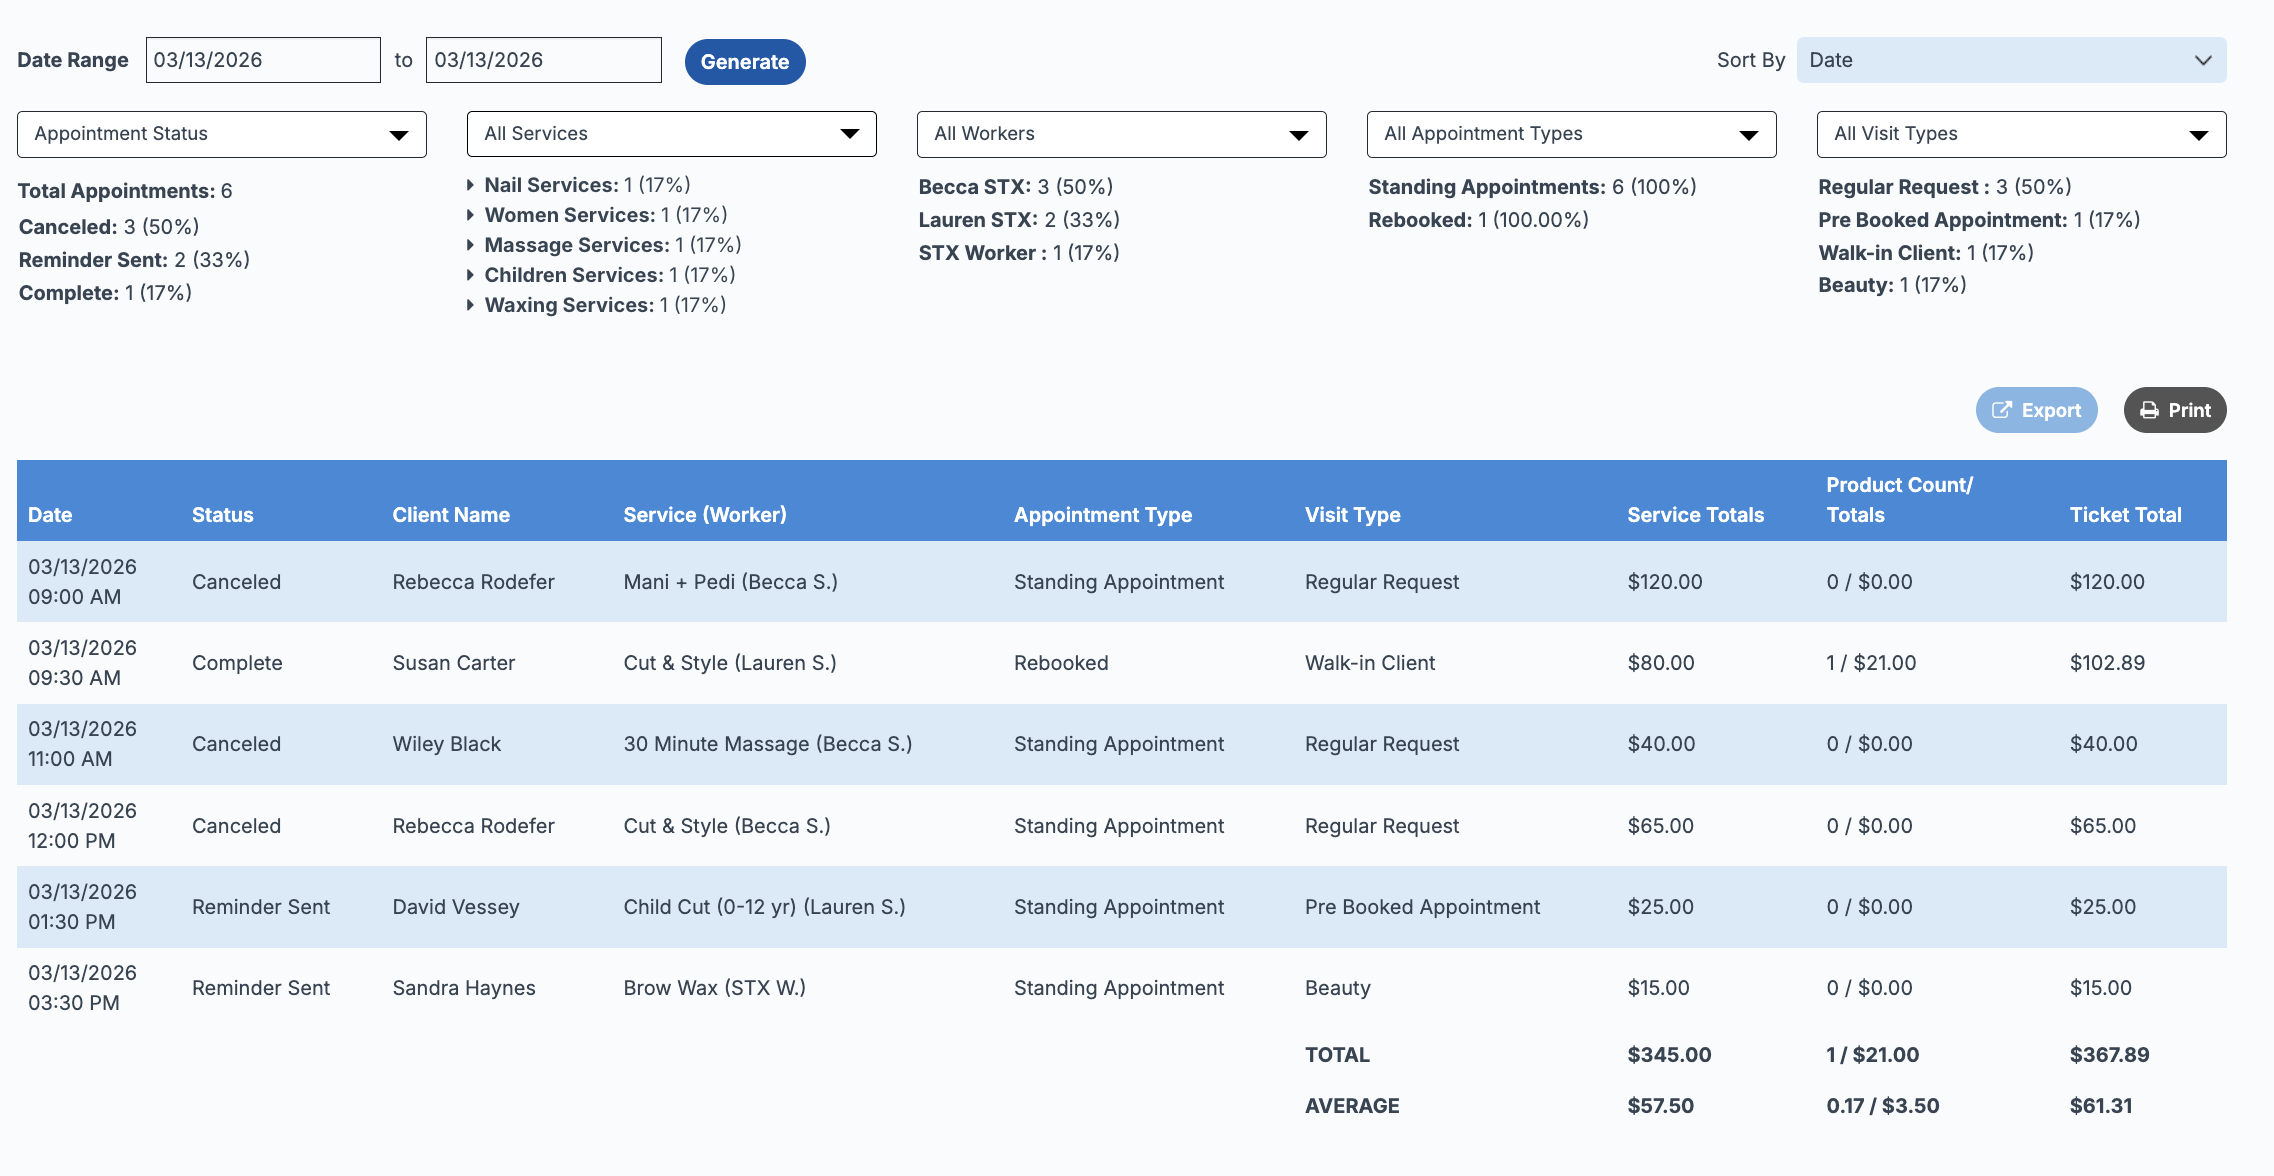Click the Status column header
The image size is (2274, 1176).
tap(222, 515)
